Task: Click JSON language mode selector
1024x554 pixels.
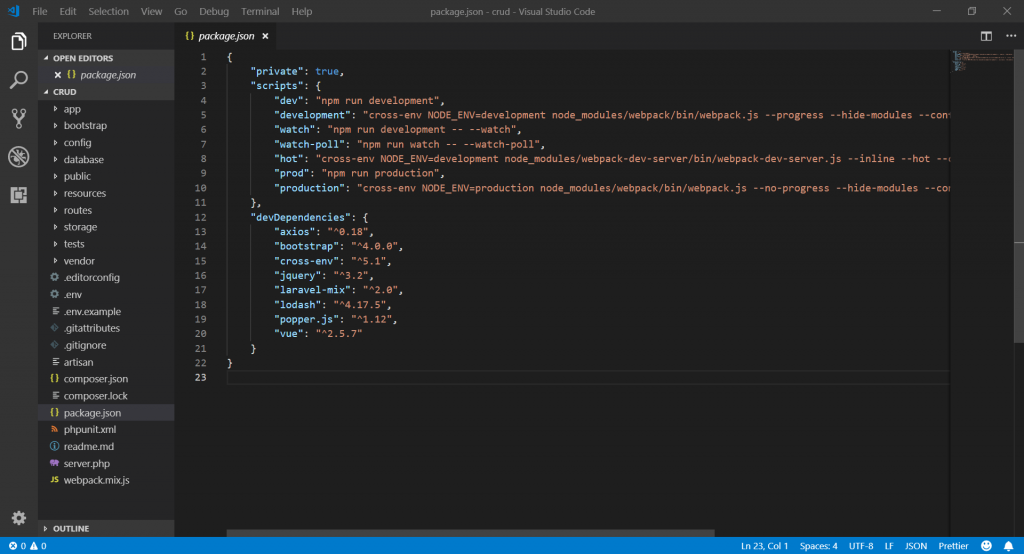Action: pos(916,546)
